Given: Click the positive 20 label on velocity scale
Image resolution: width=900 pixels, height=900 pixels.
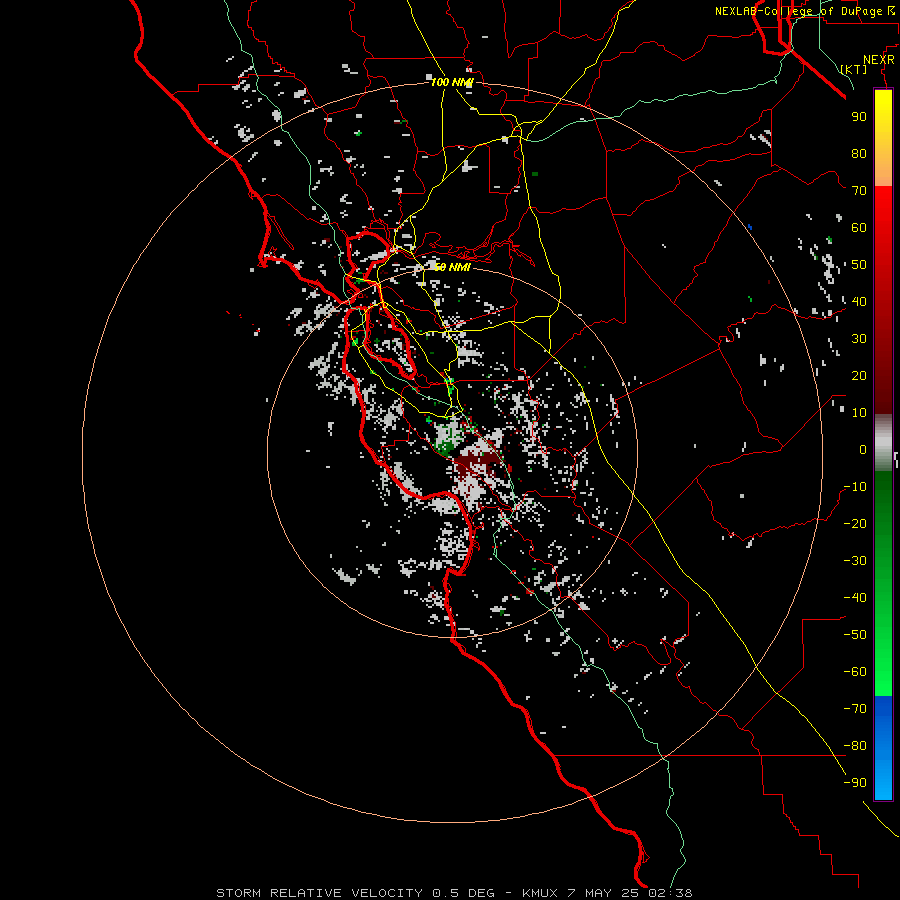Looking at the screenshot, I should click(x=859, y=375).
